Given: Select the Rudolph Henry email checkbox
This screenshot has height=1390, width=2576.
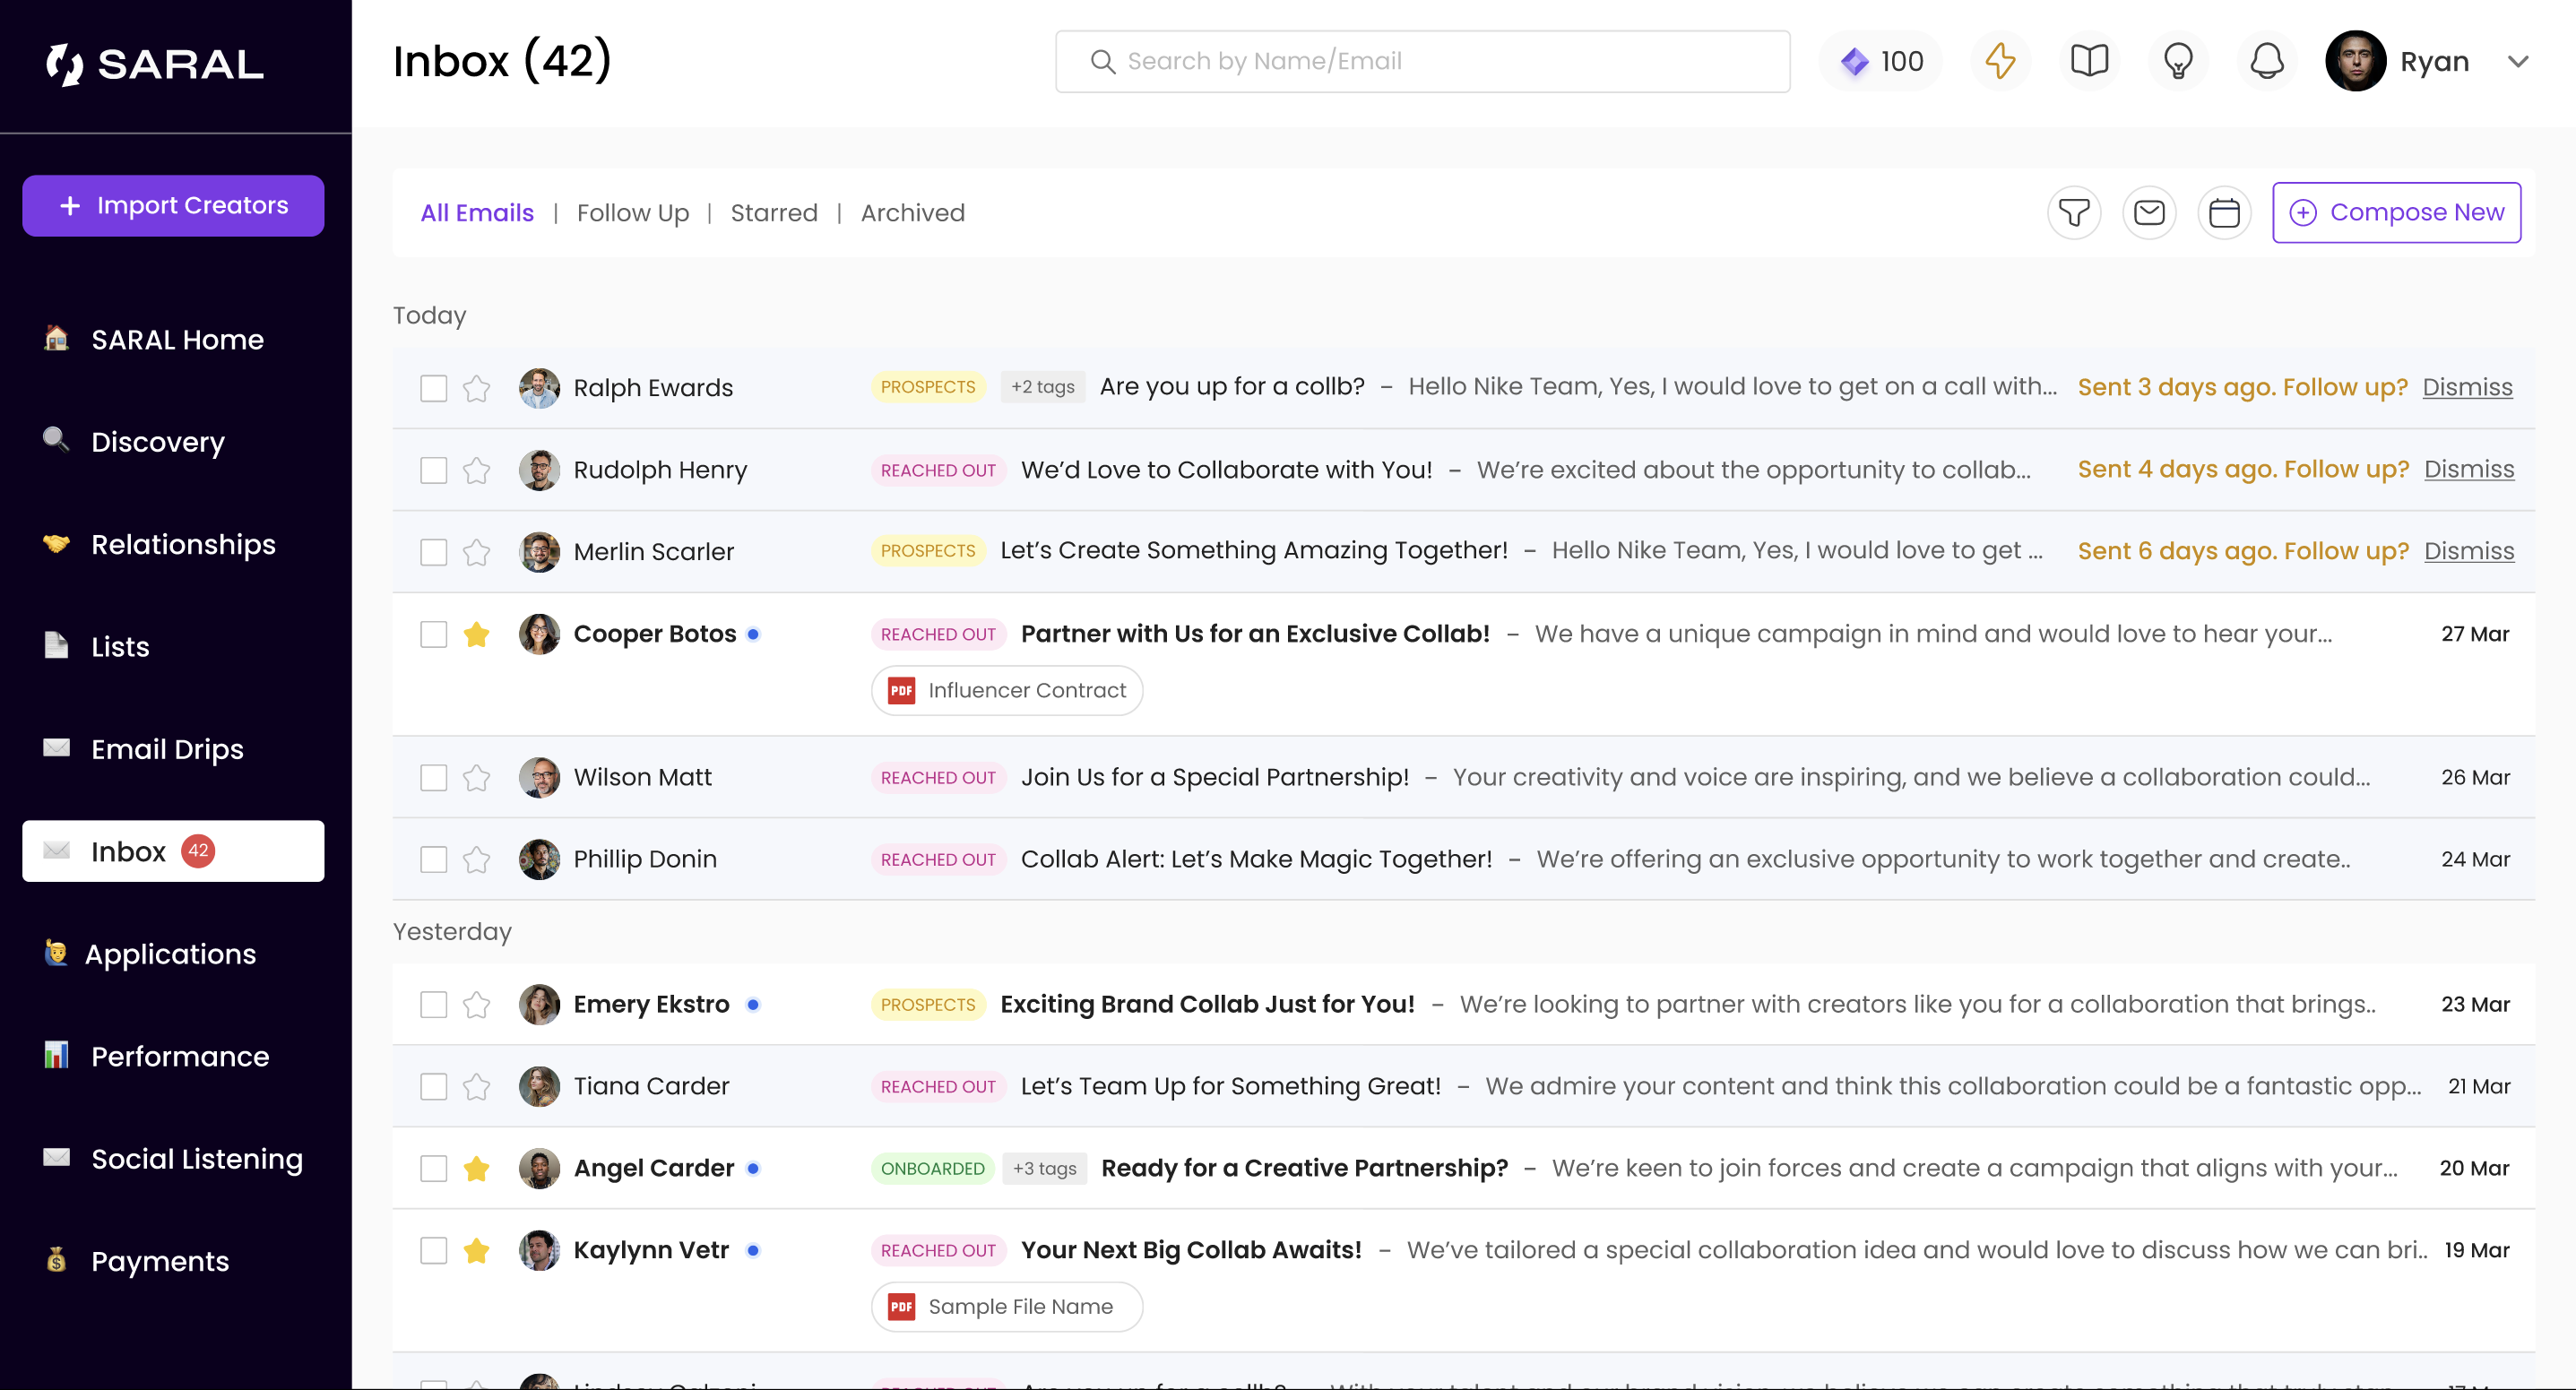Looking at the screenshot, I should 433,470.
